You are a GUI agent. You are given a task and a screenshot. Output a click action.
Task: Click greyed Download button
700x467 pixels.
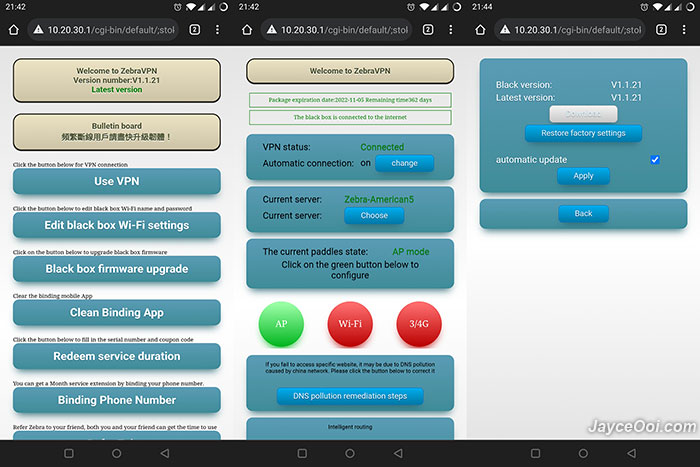pyautogui.click(x=583, y=114)
